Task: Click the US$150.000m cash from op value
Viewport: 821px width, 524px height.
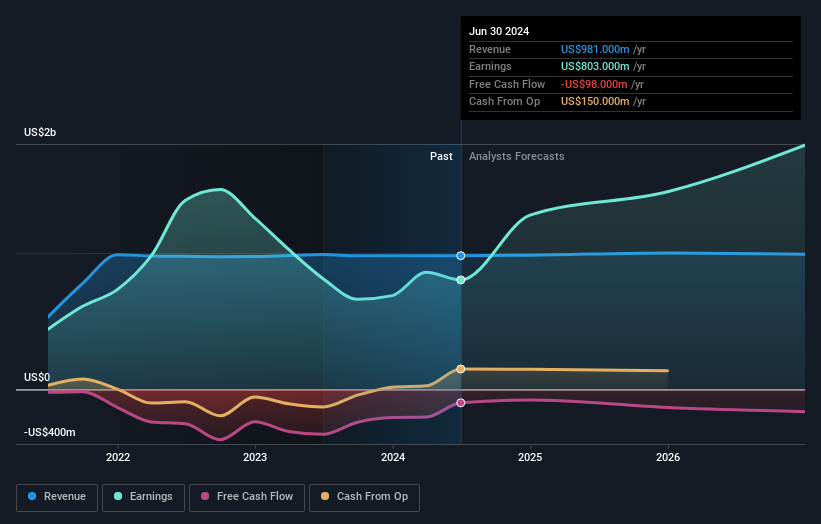Action: point(595,102)
